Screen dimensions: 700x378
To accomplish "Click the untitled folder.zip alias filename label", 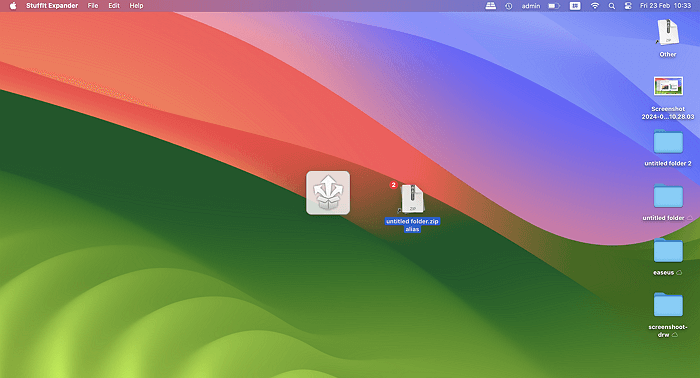I will coord(412,225).
